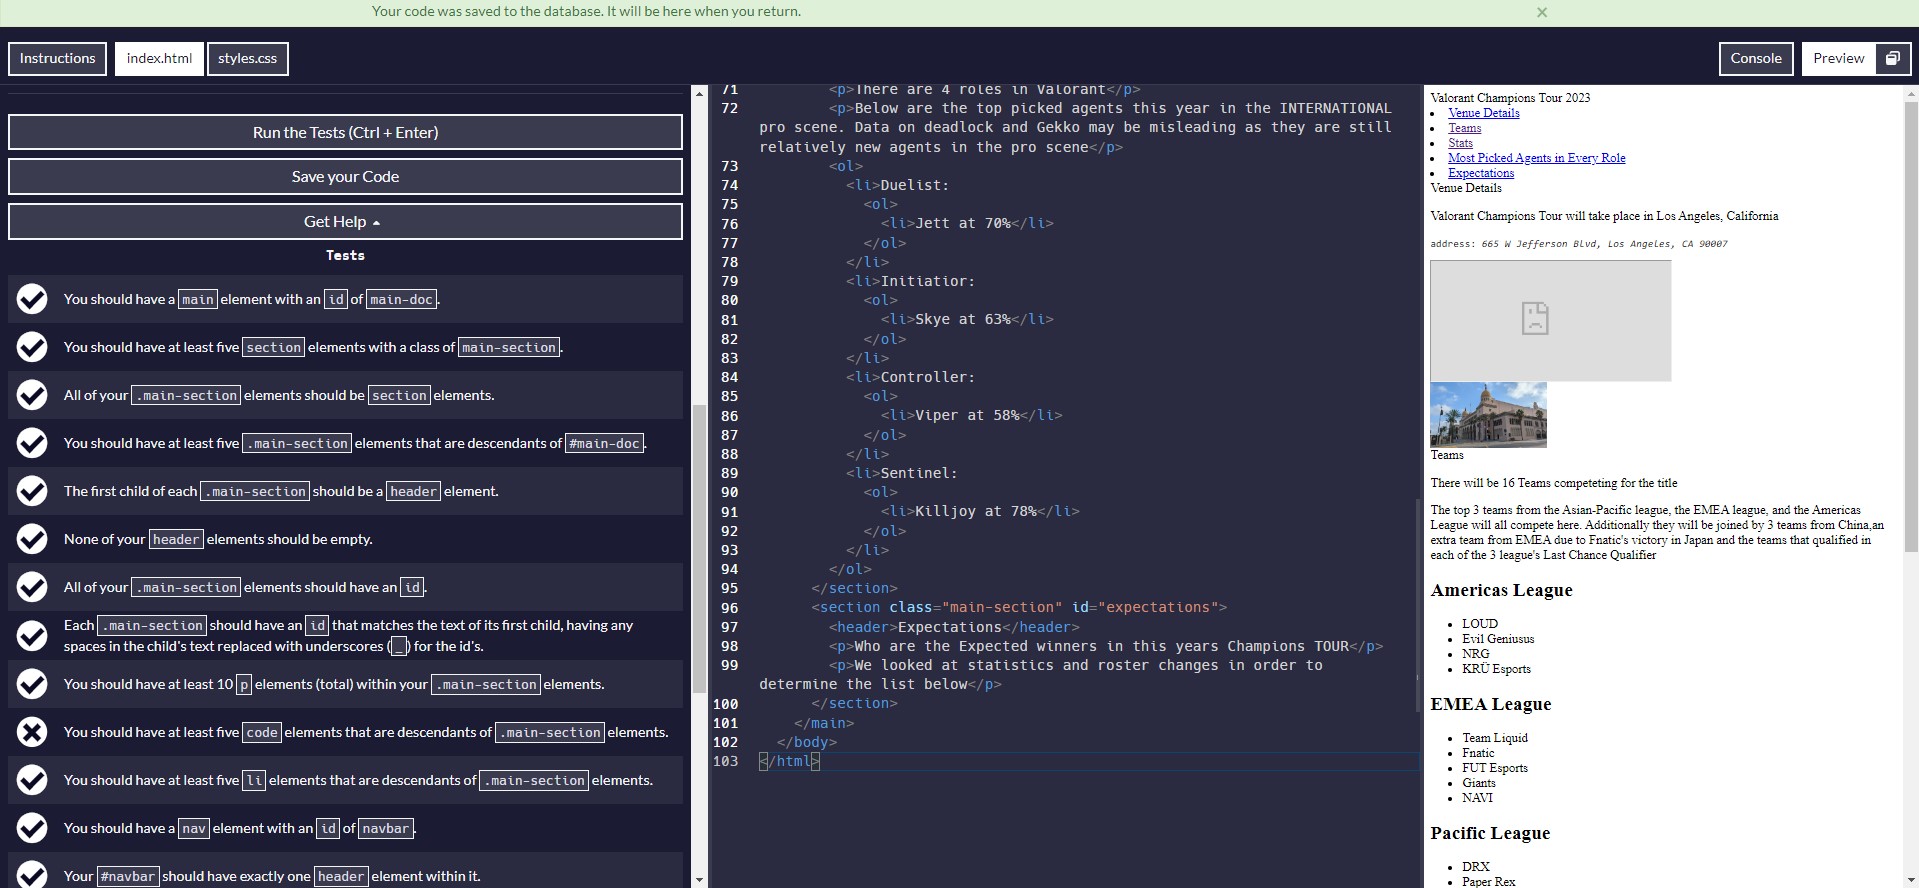Click the checkmark for the nav id navbar test
The height and width of the screenshot is (888, 1919).
point(32,828)
